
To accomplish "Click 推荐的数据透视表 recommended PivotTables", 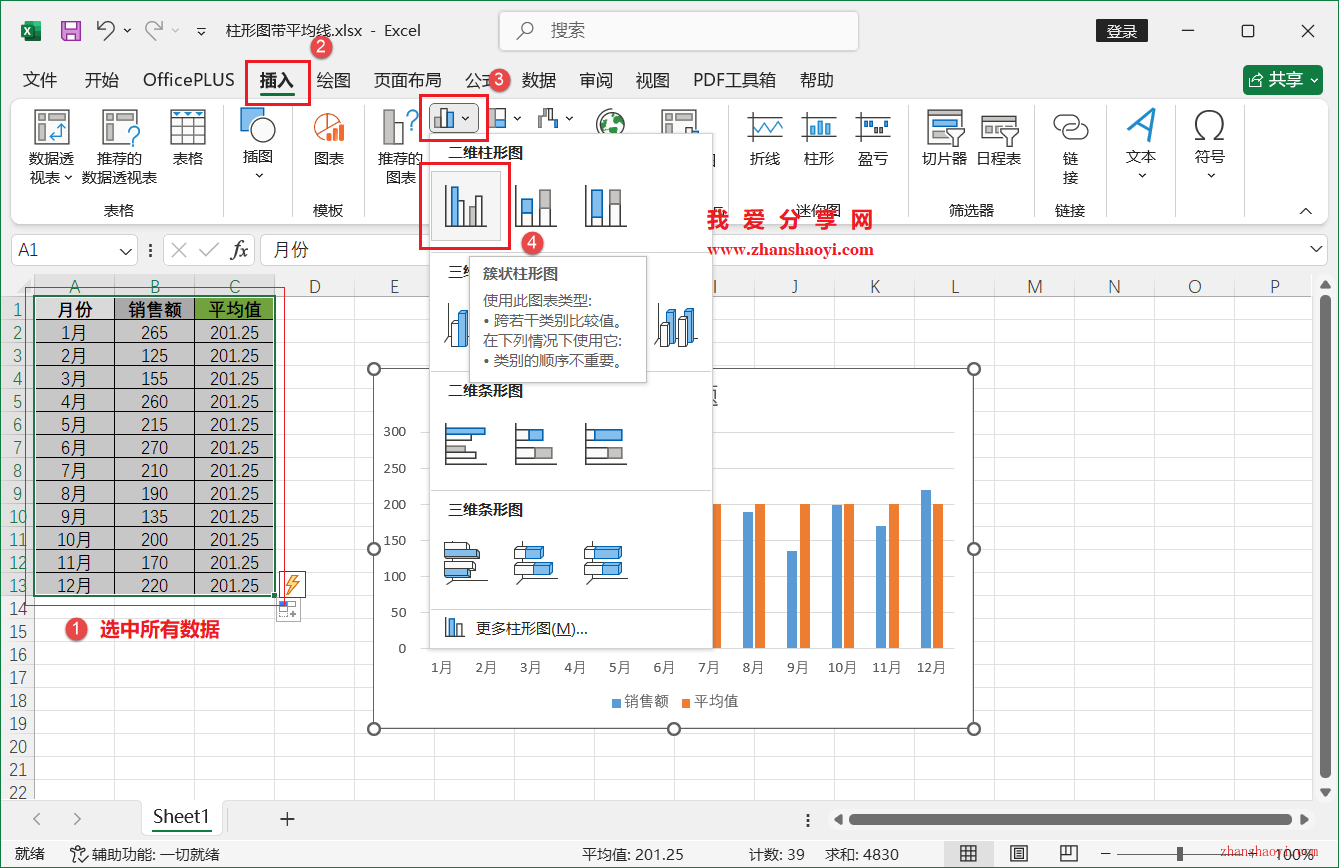I will [119, 147].
